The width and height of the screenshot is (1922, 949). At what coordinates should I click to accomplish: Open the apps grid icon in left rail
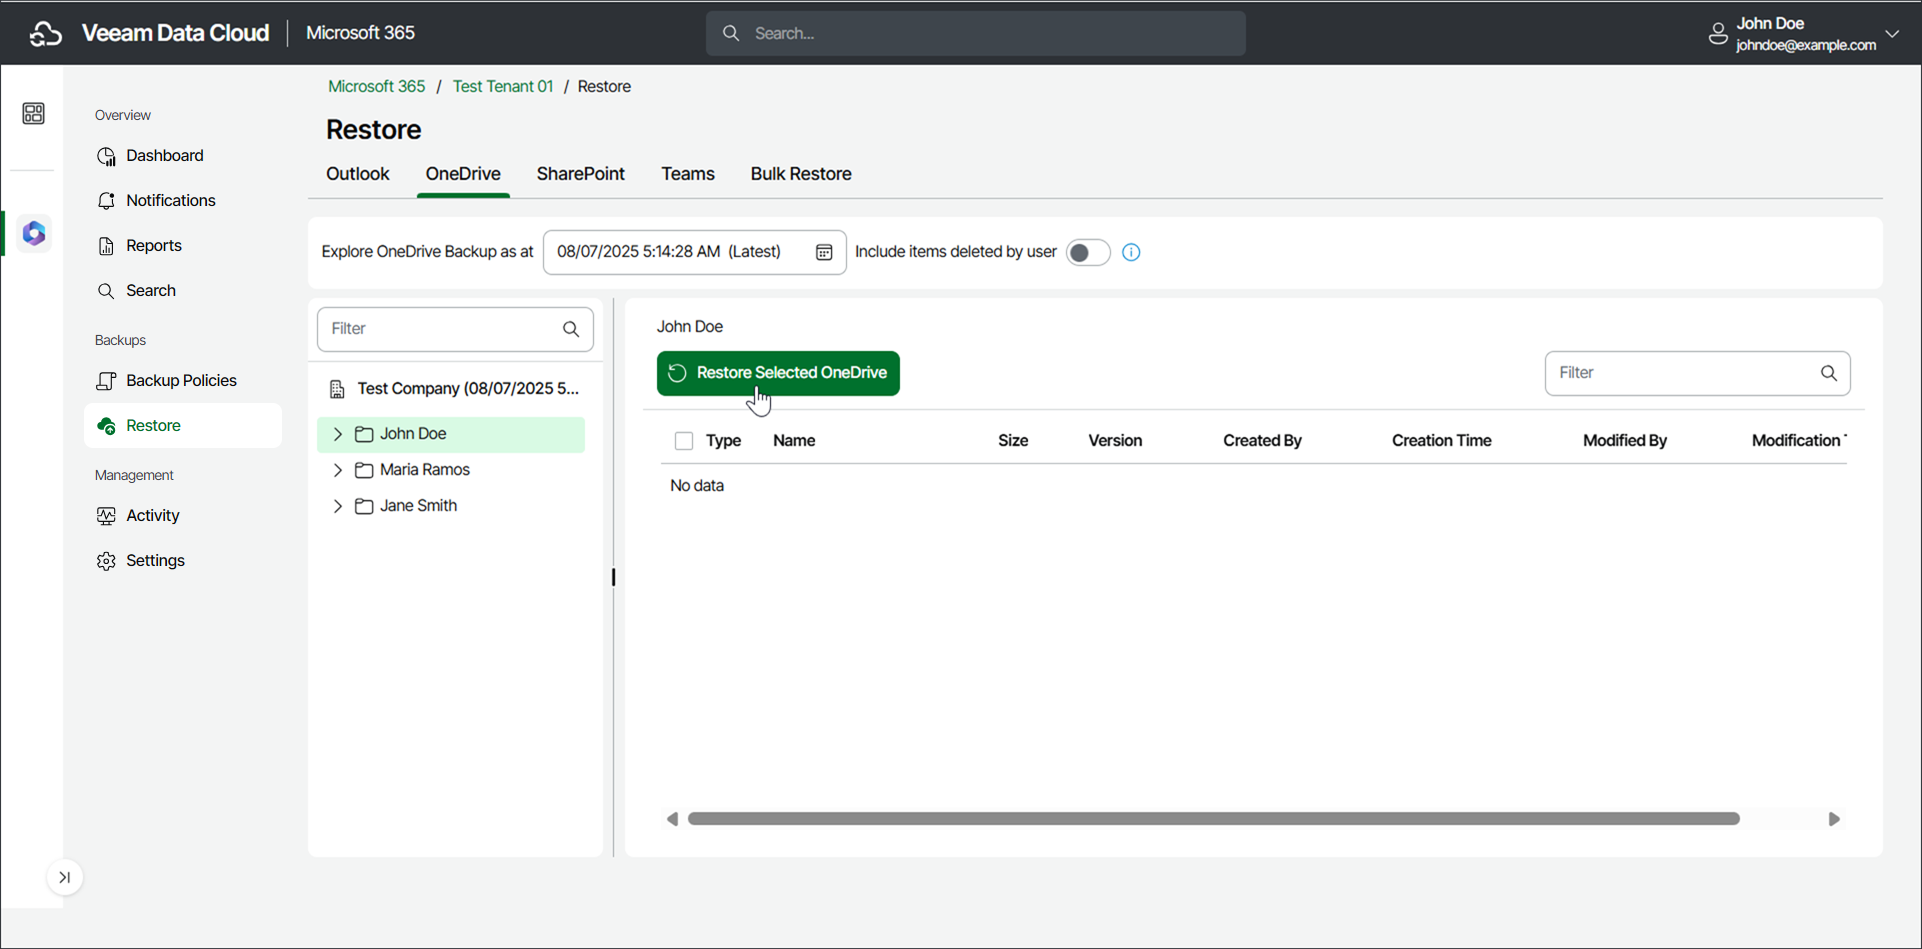tap(33, 113)
